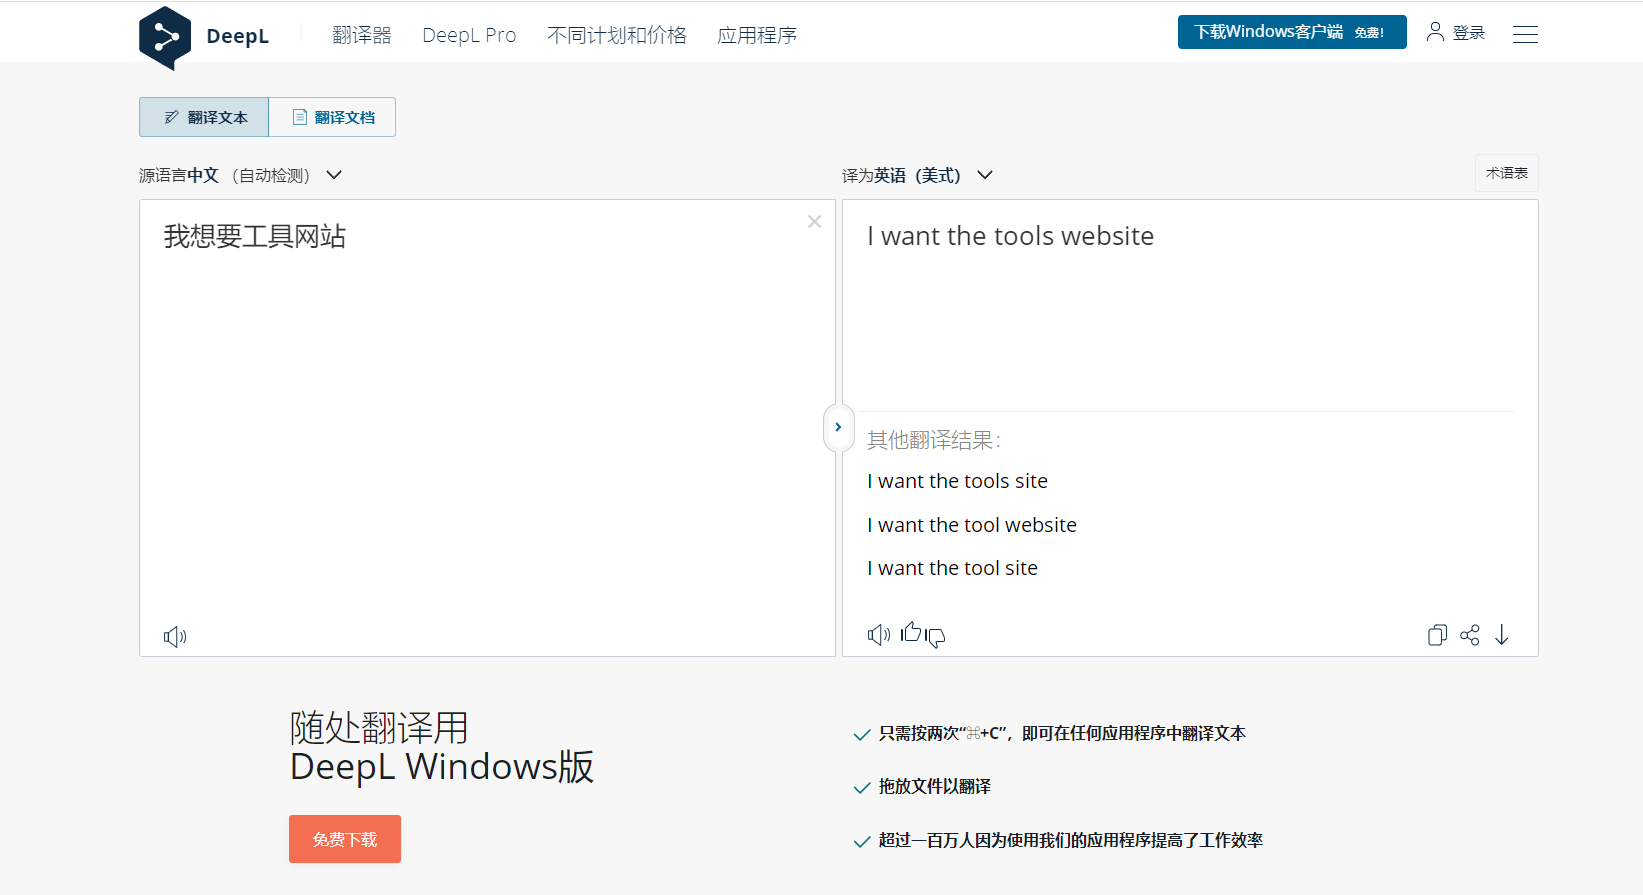Click the source text input area
The width and height of the screenshot is (1643, 895).
[487, 428]
